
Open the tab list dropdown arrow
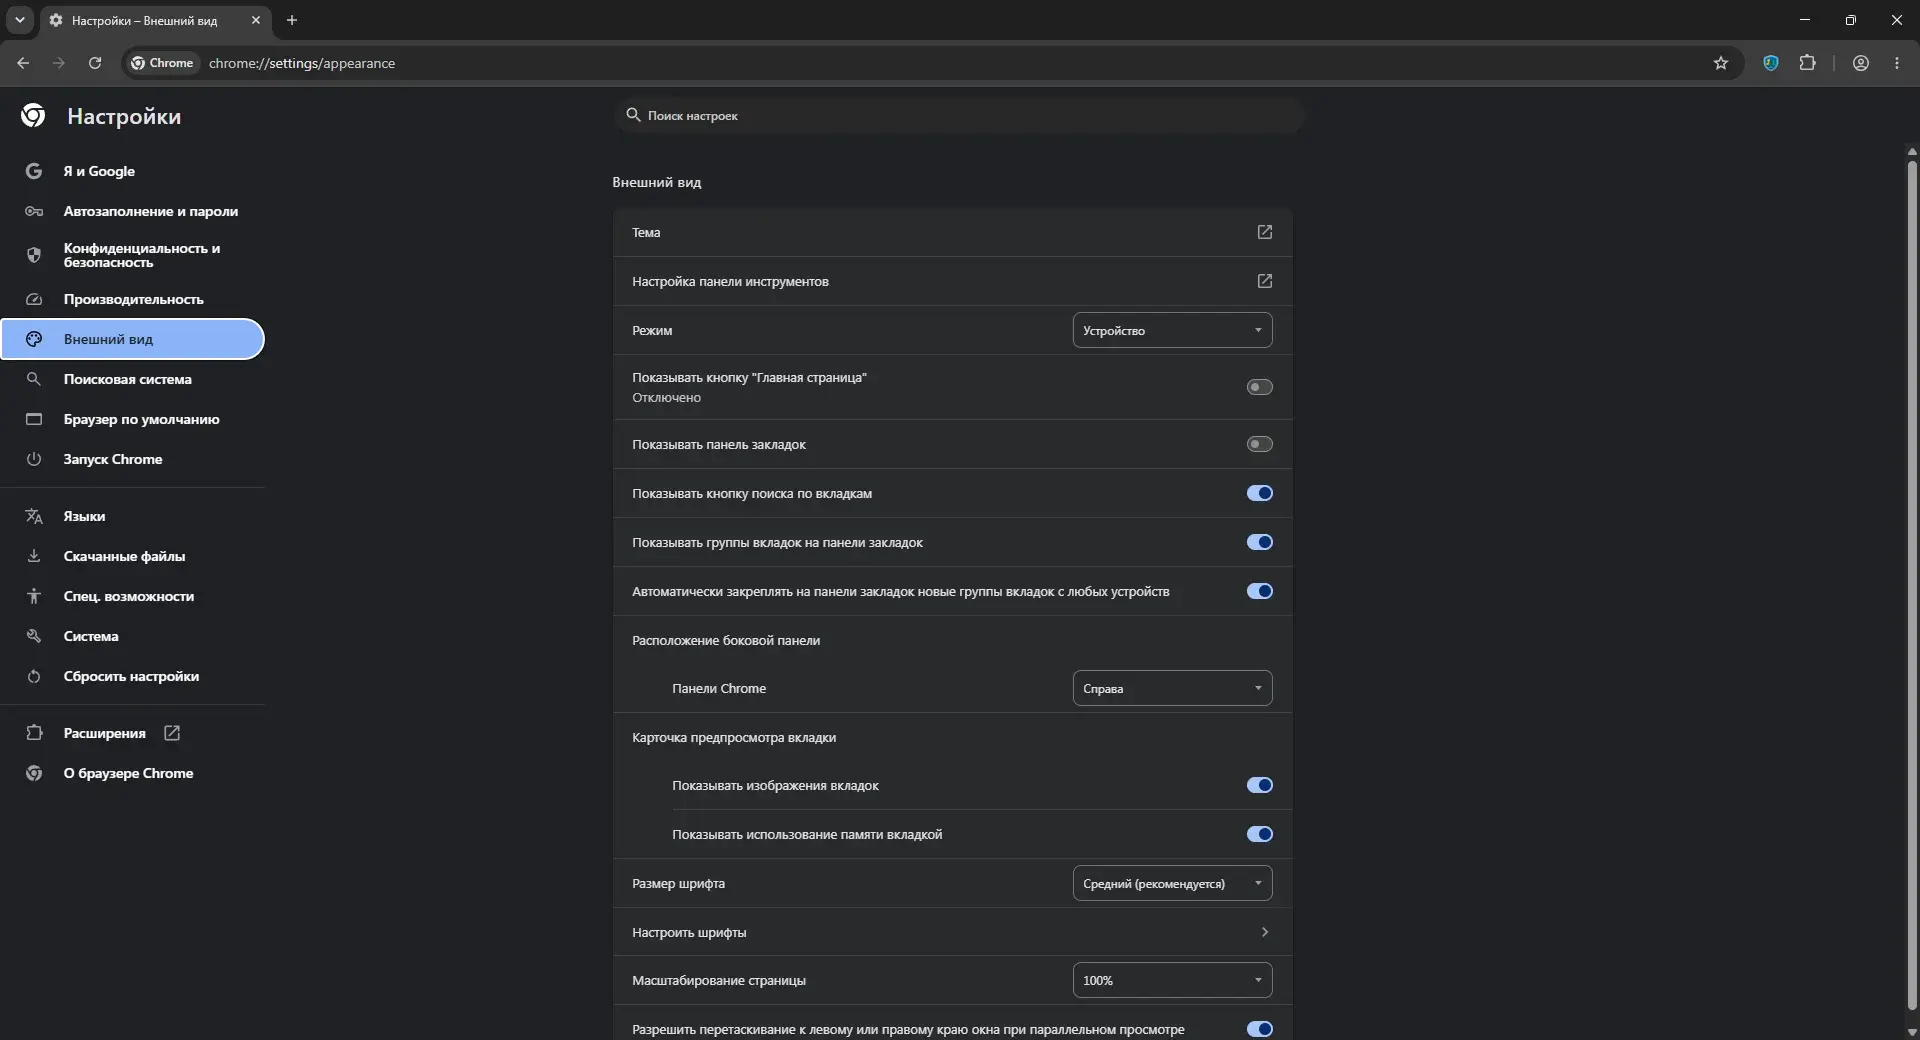tap(19, 20)
